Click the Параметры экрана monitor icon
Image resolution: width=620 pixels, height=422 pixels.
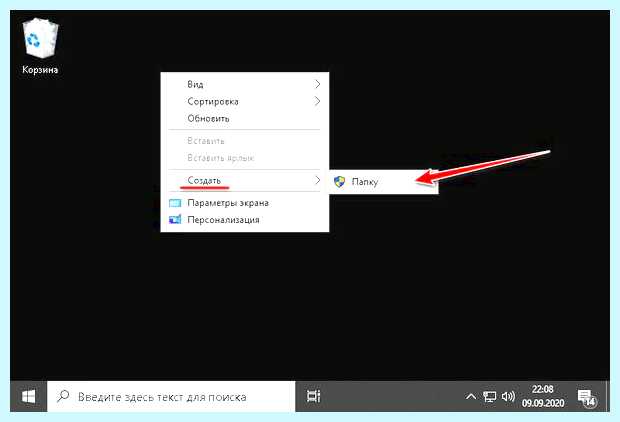[x=175, y=203]
